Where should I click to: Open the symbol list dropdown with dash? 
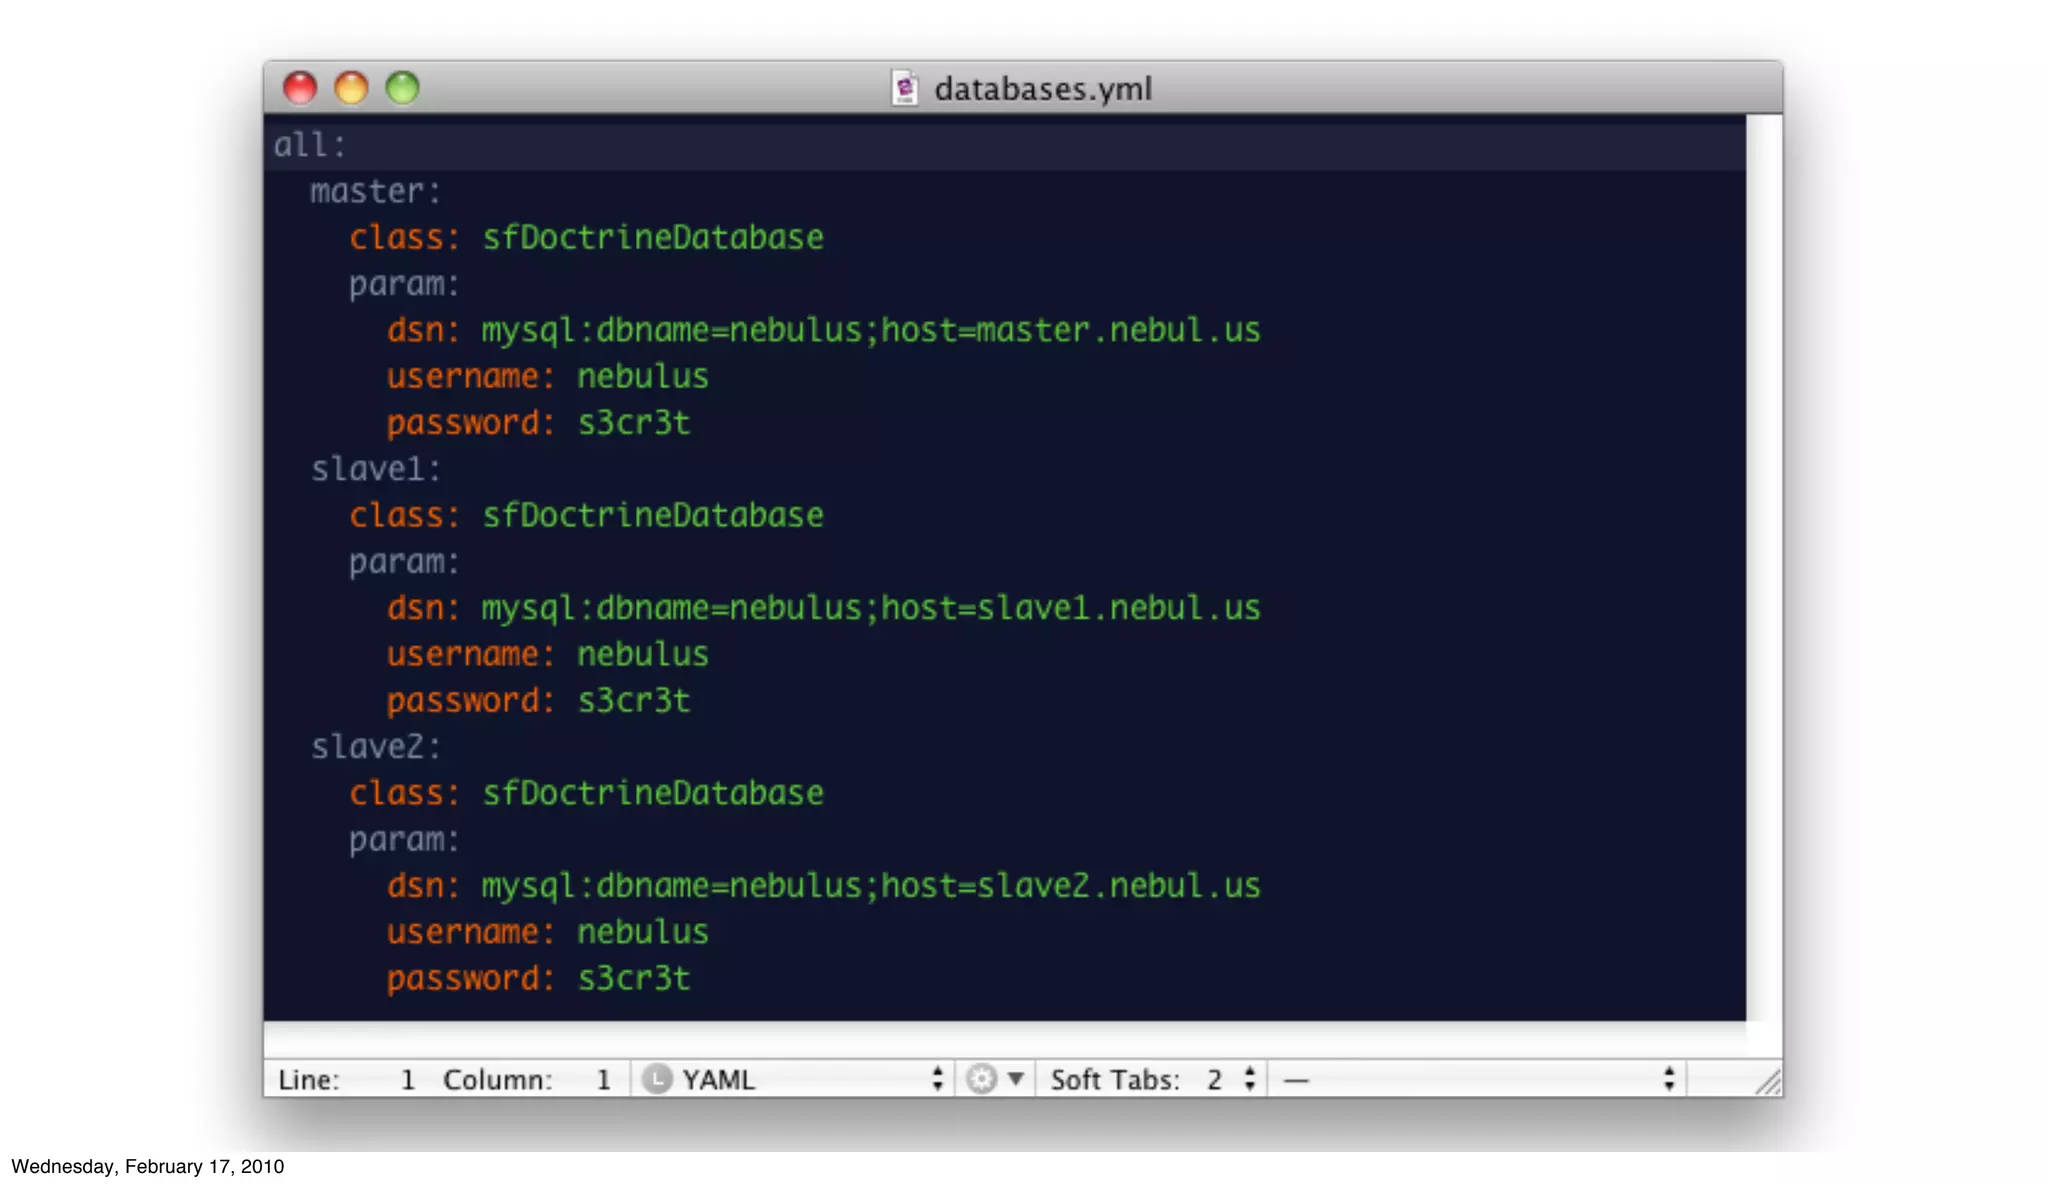pos(1477,1079)
